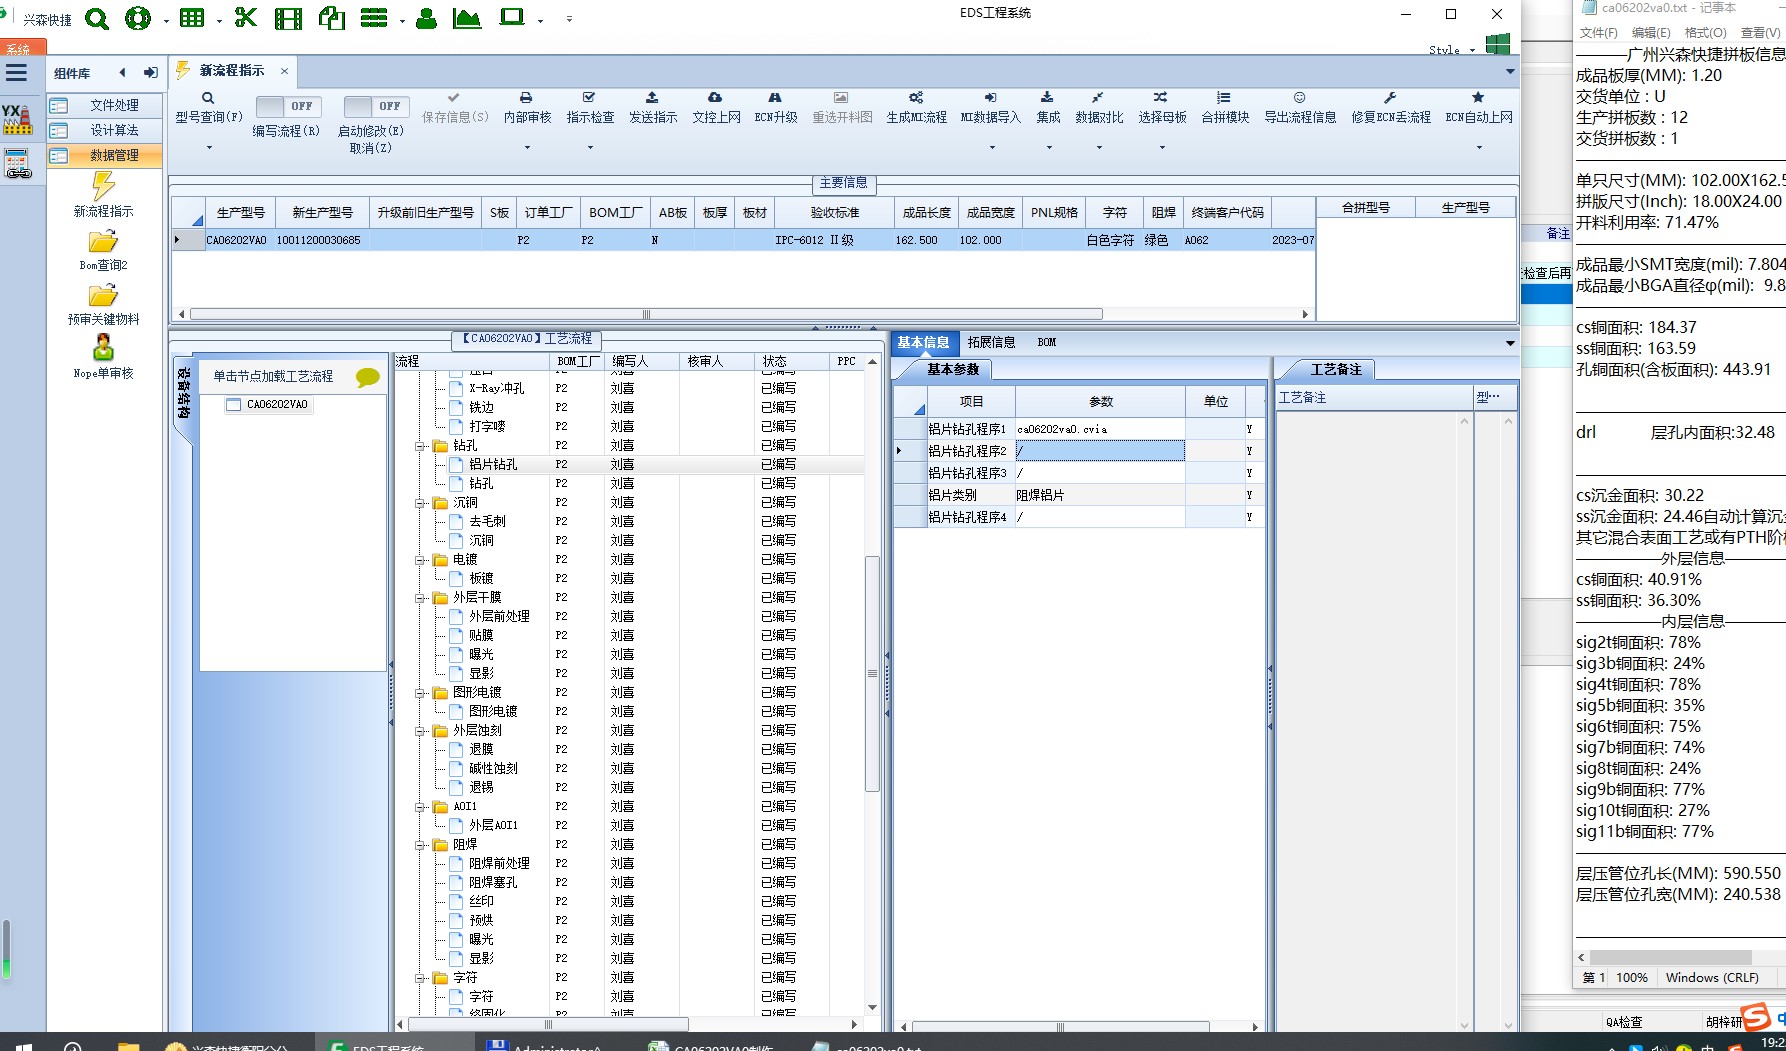Click 生产型号 cell CA06202VA0

(x=237, y=240)
